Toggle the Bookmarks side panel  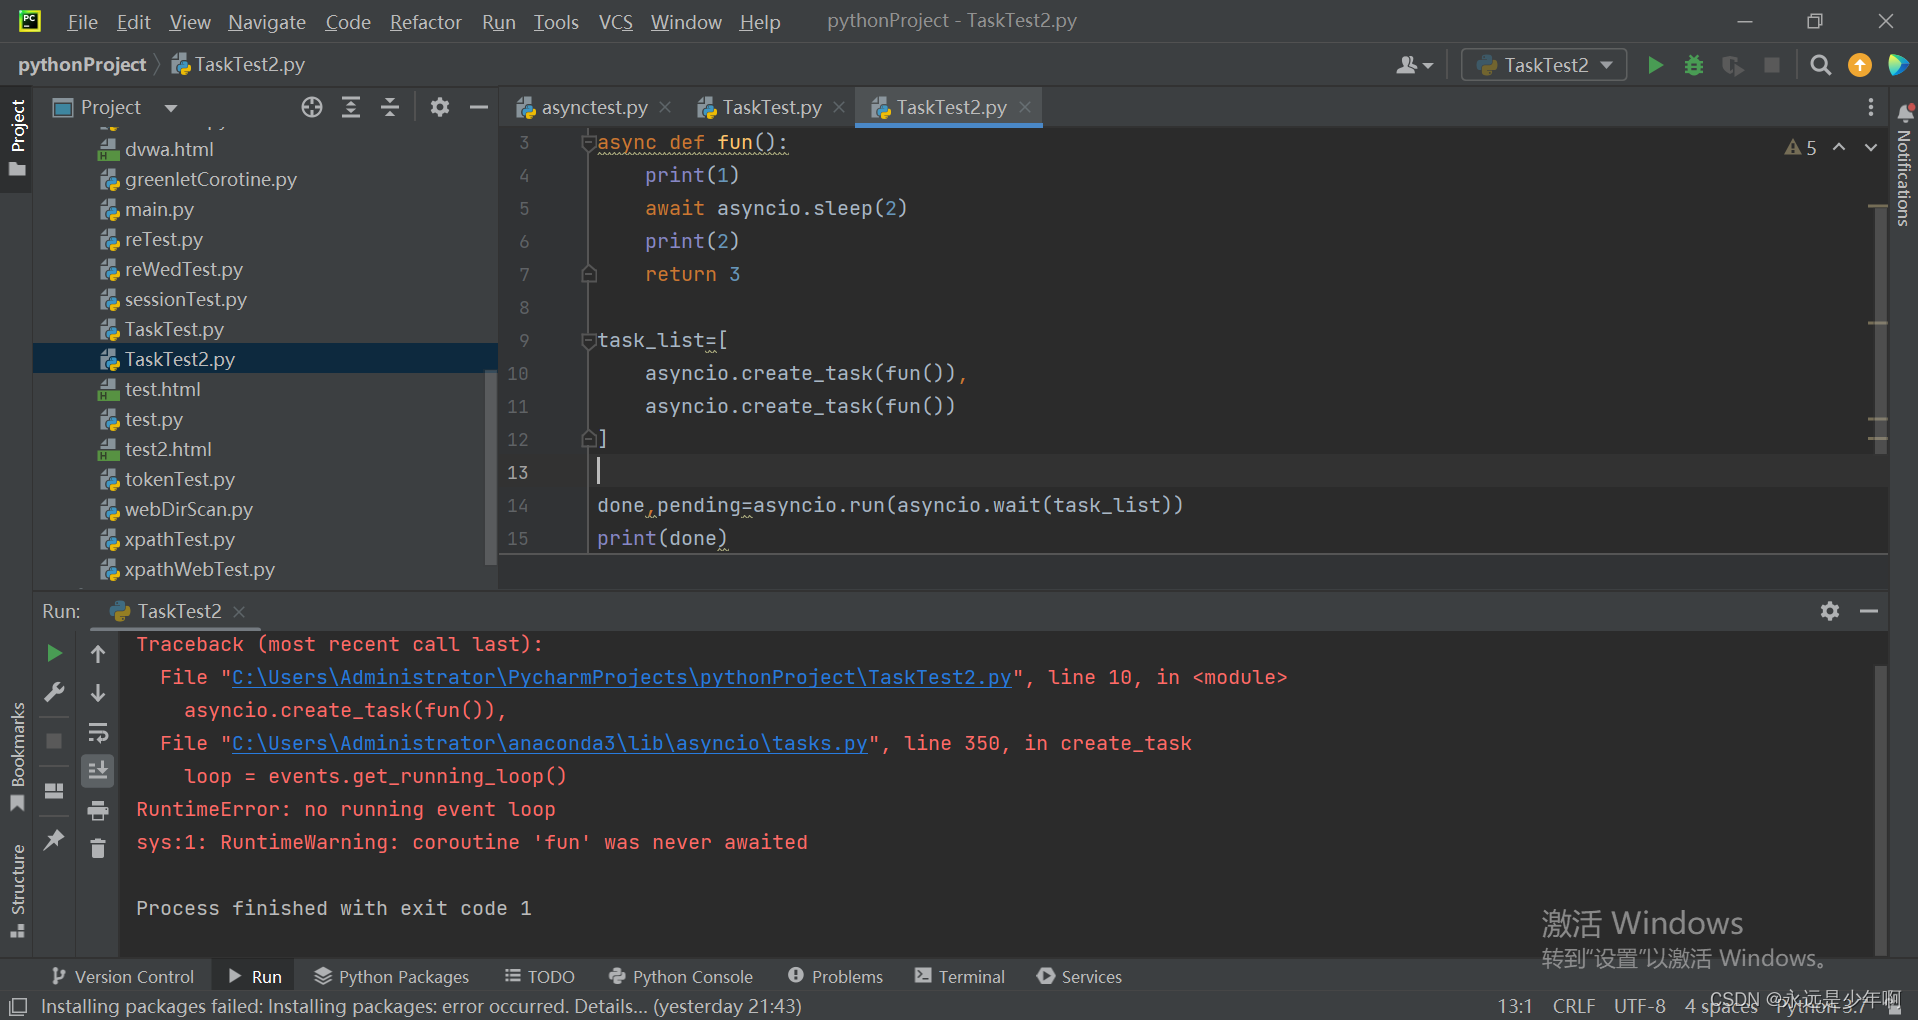click(17, 757)
